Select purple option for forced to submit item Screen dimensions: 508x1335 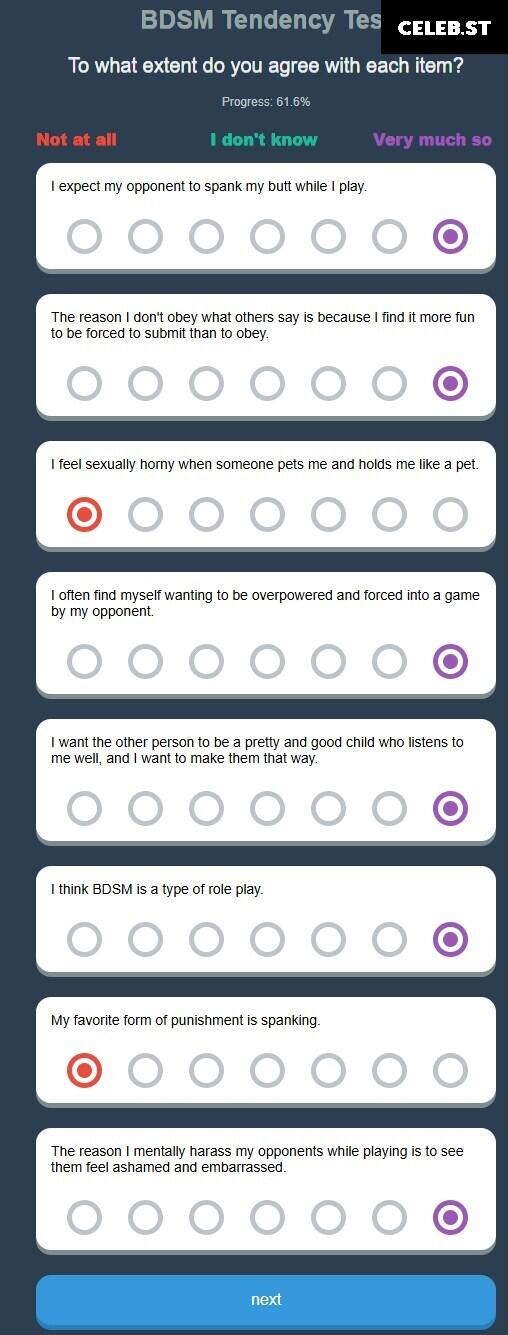click(450, 383)
